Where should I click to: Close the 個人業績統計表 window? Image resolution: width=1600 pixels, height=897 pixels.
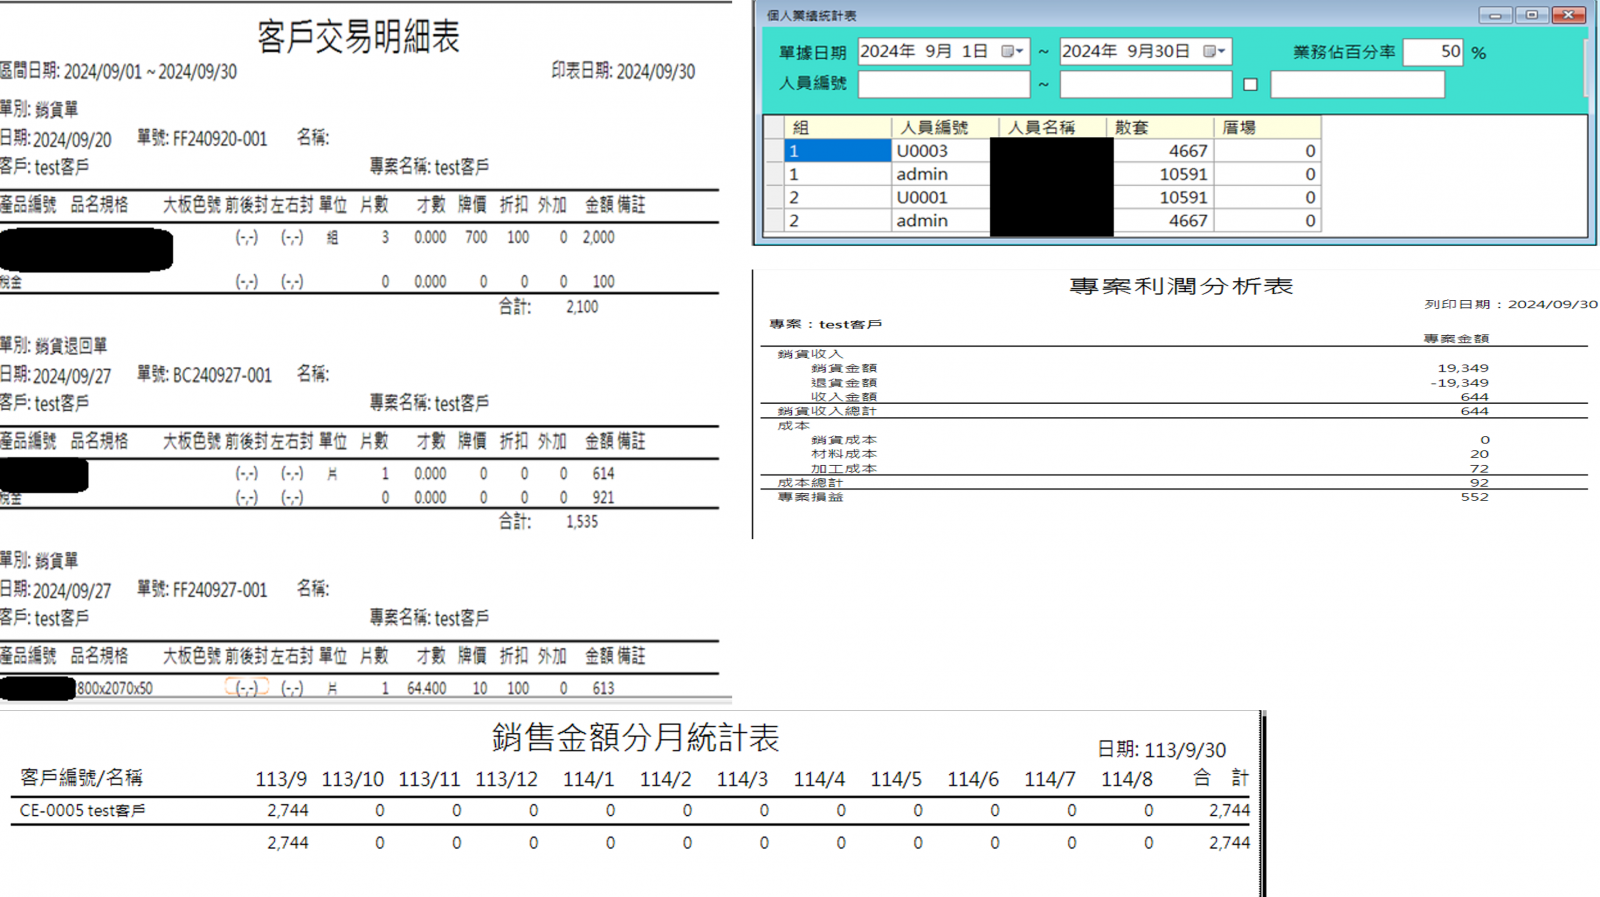(1568, 15)
